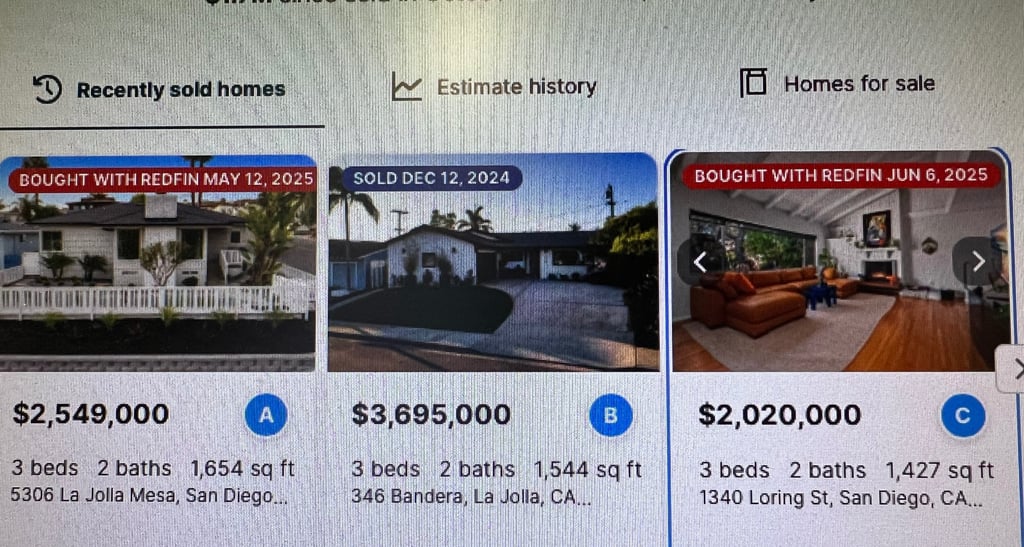Click the Bandera house driveway photo

click(x=492, y=280)
